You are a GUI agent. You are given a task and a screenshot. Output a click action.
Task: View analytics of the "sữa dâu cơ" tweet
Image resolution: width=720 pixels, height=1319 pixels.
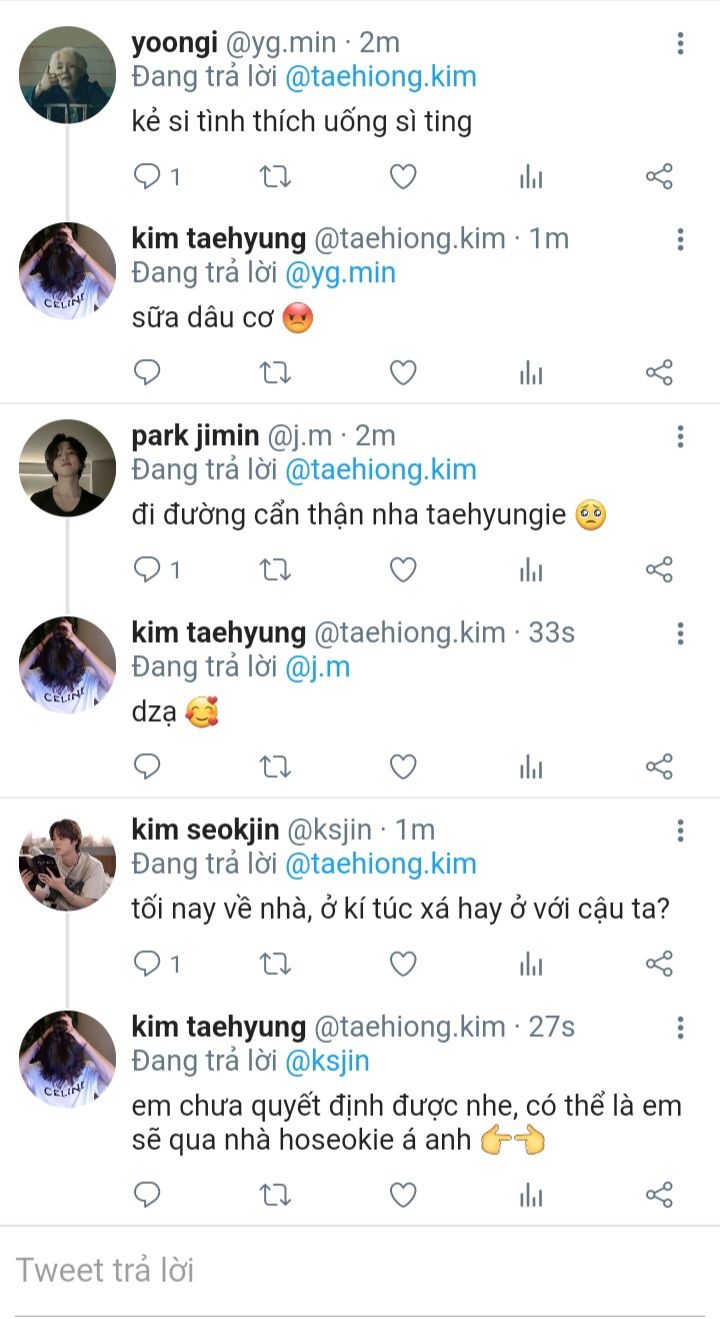click(531, 373)
